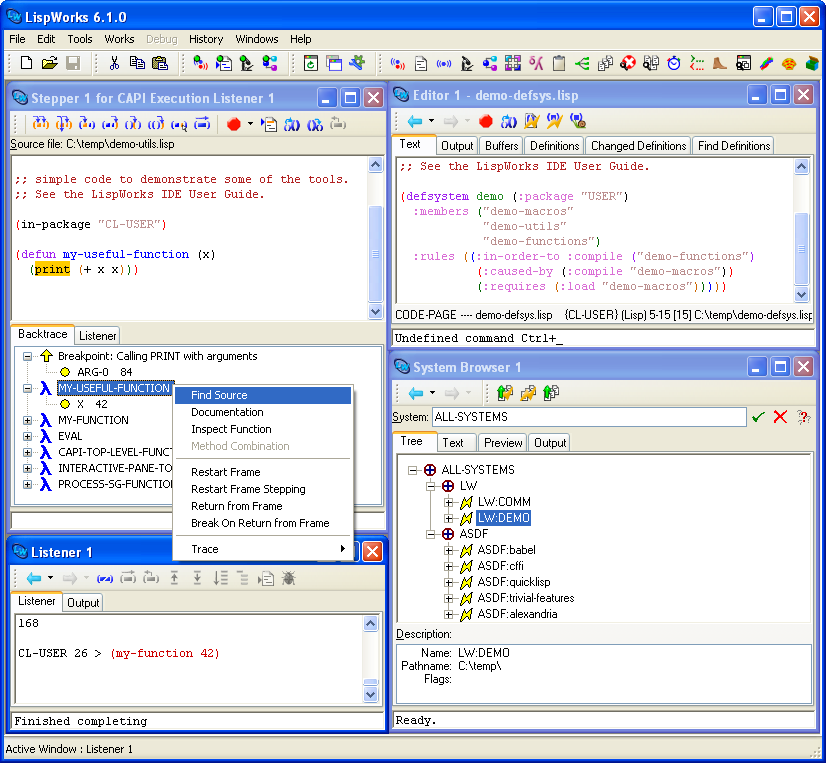
Task: Click the lifebuoy help icon in main toolbar
Action: tap(628, 63)
